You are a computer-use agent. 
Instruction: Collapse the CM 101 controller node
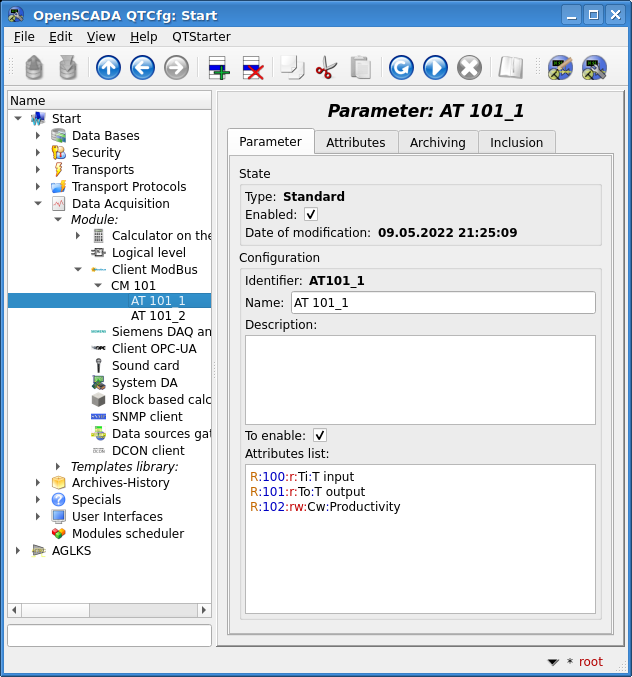98,285
